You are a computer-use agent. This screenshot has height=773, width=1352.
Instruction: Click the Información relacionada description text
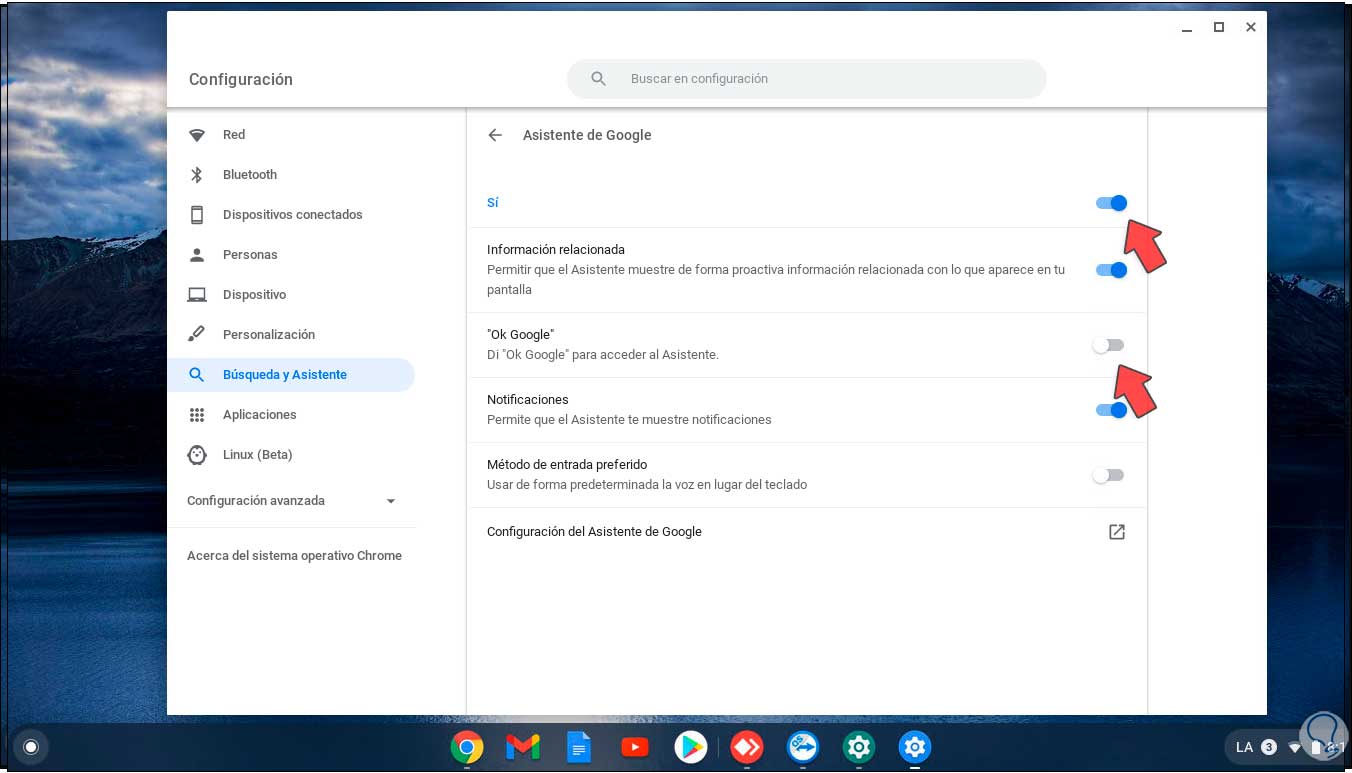(x=776, y=280)
